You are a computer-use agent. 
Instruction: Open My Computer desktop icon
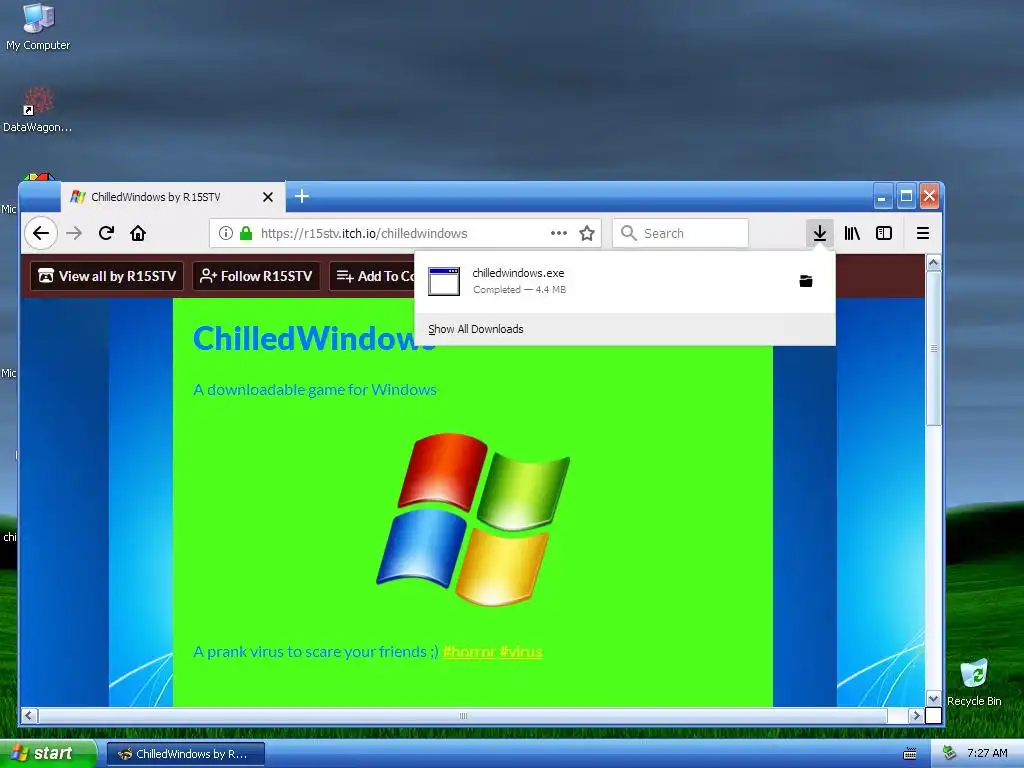pyautogui.click(x=38, y=26)
